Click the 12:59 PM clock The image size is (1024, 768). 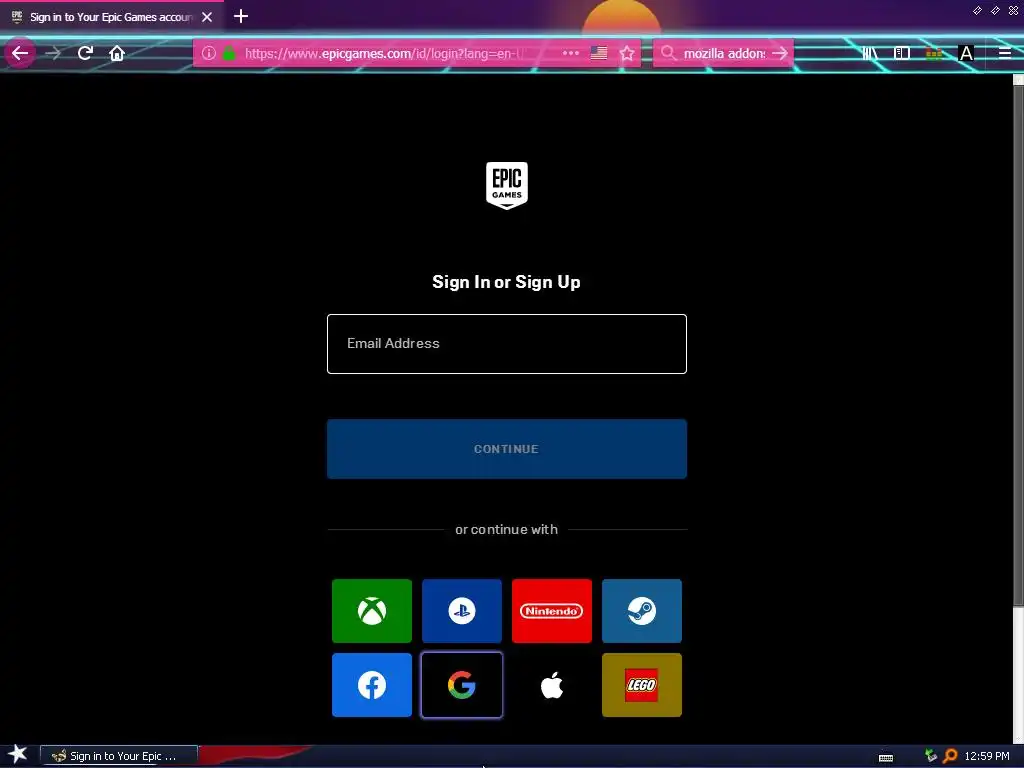(987, 756)
